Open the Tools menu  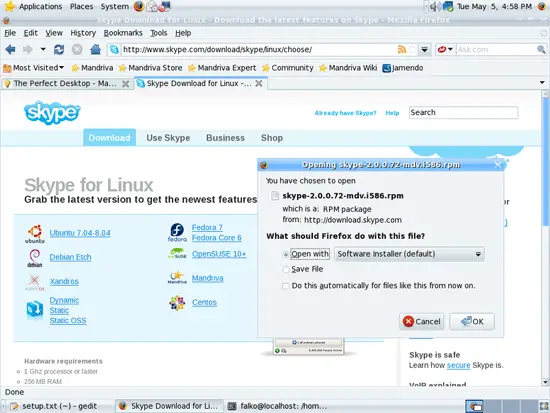(x=159, y=33)
